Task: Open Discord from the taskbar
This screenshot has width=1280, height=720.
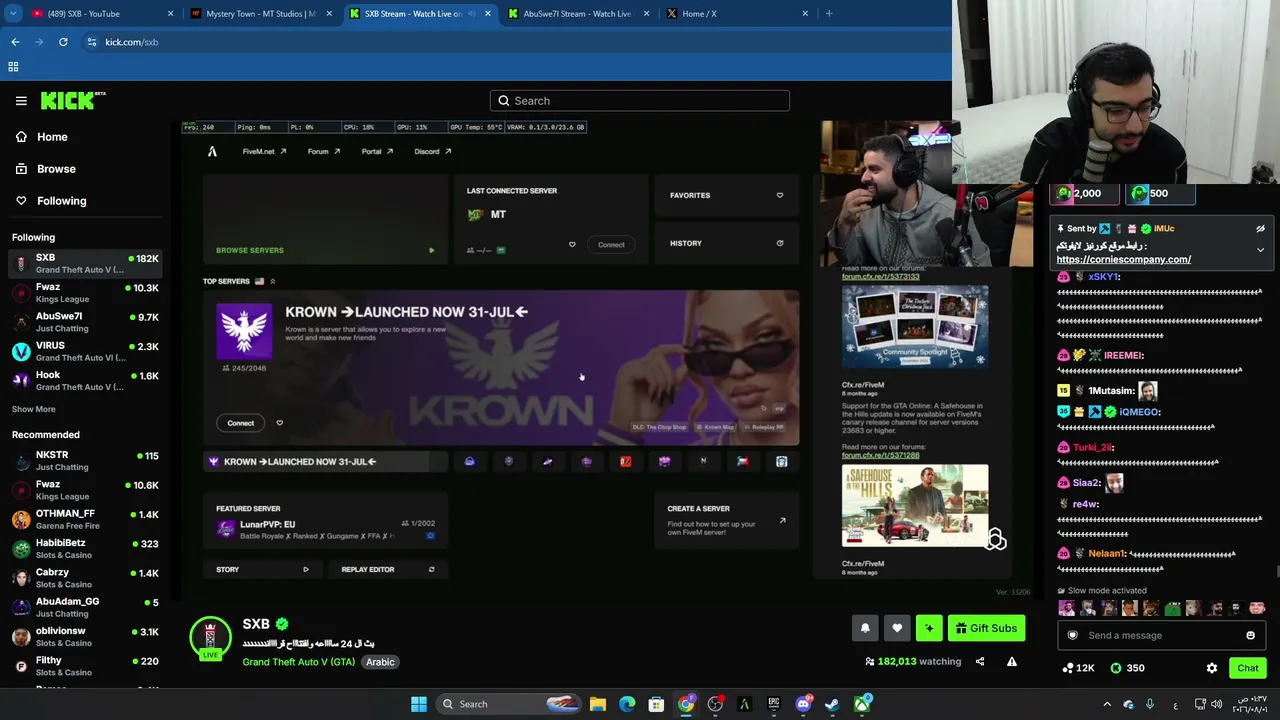Action: click(x=803, y=704)
